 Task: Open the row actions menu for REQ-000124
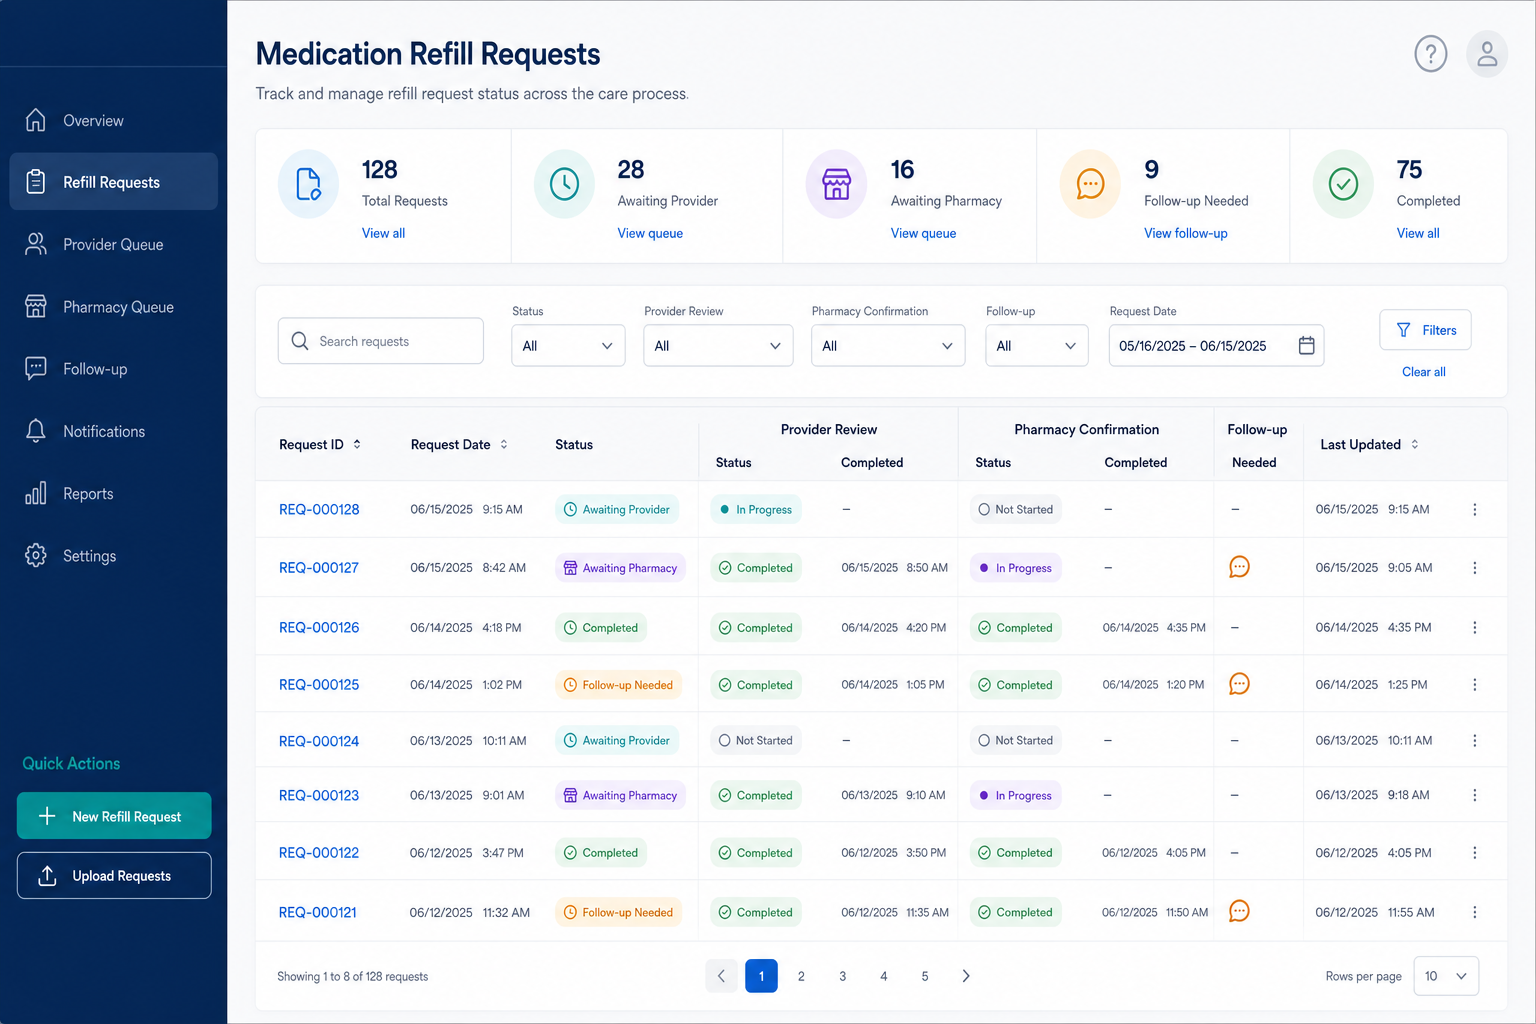(x=1474, y=741)
